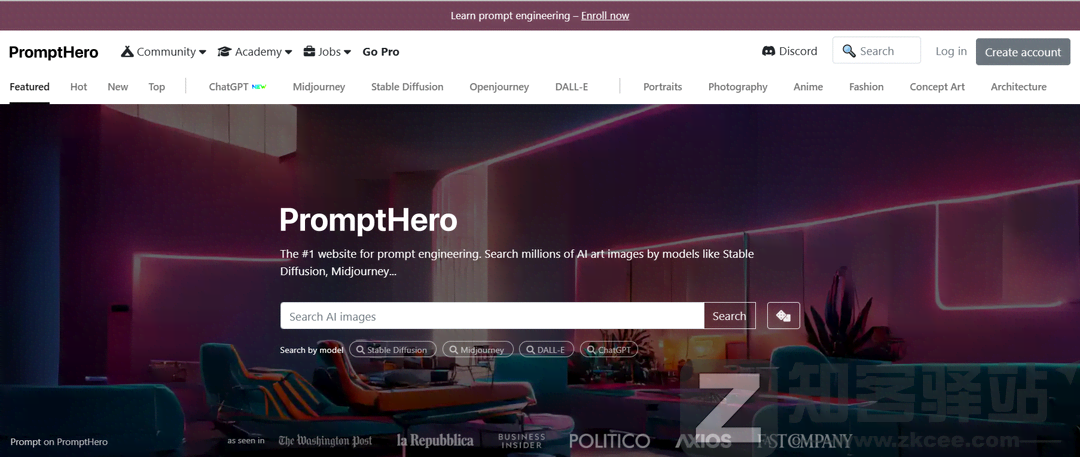Click the Create account button
The image size is (1080, 457).
(x=1023, y=52)
